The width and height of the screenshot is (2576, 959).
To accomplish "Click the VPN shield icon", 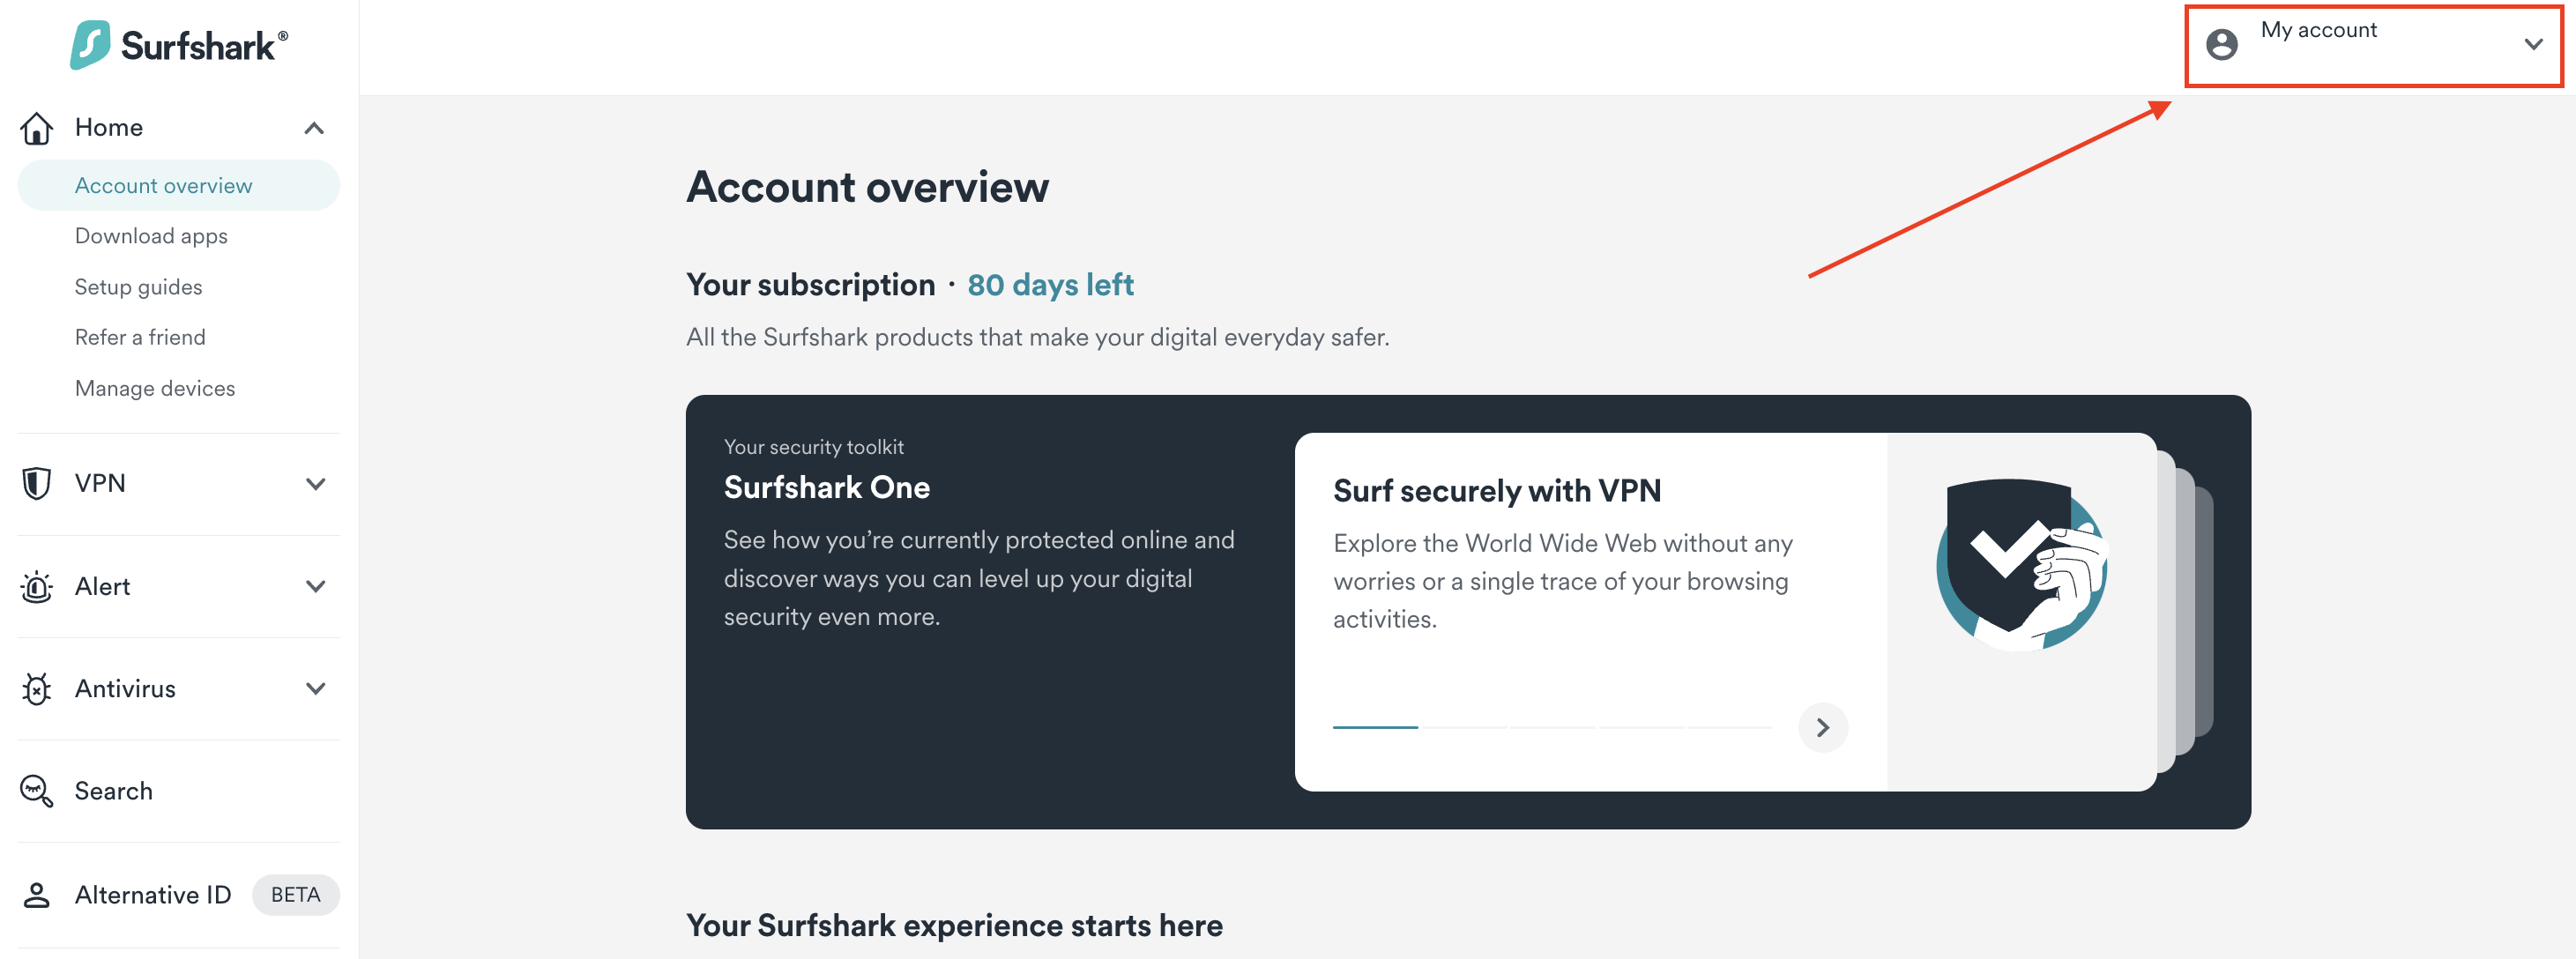I will click(37, 483).
